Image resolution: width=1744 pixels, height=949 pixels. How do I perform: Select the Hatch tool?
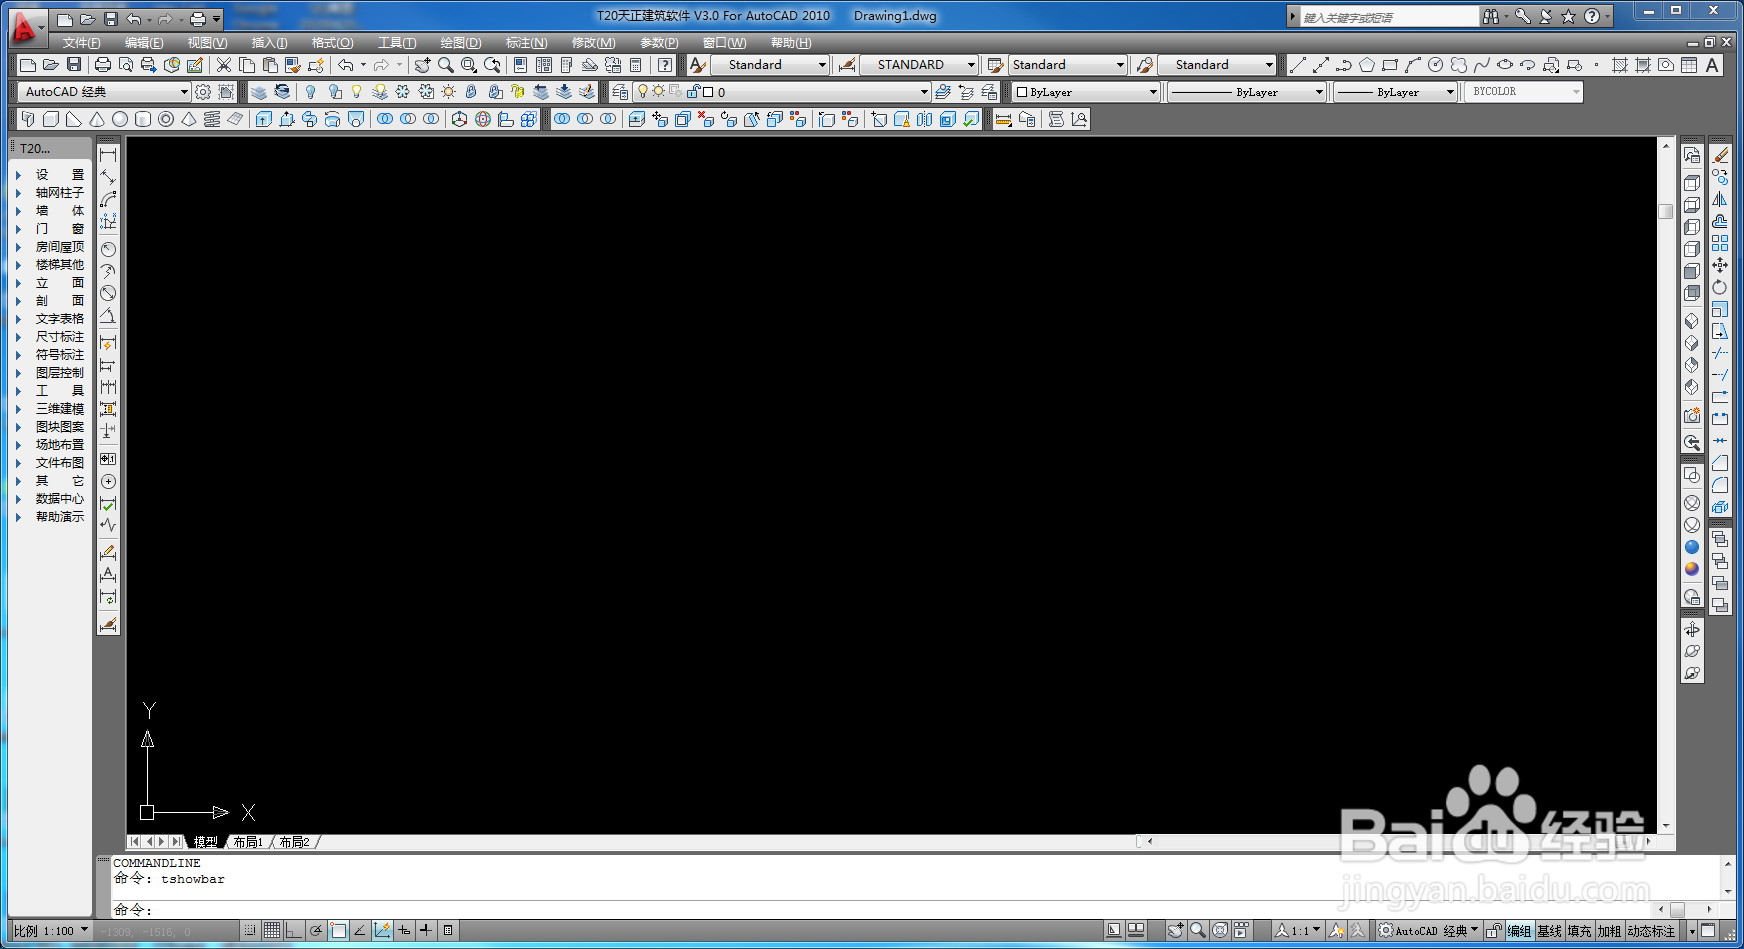tap(1620, 65)
